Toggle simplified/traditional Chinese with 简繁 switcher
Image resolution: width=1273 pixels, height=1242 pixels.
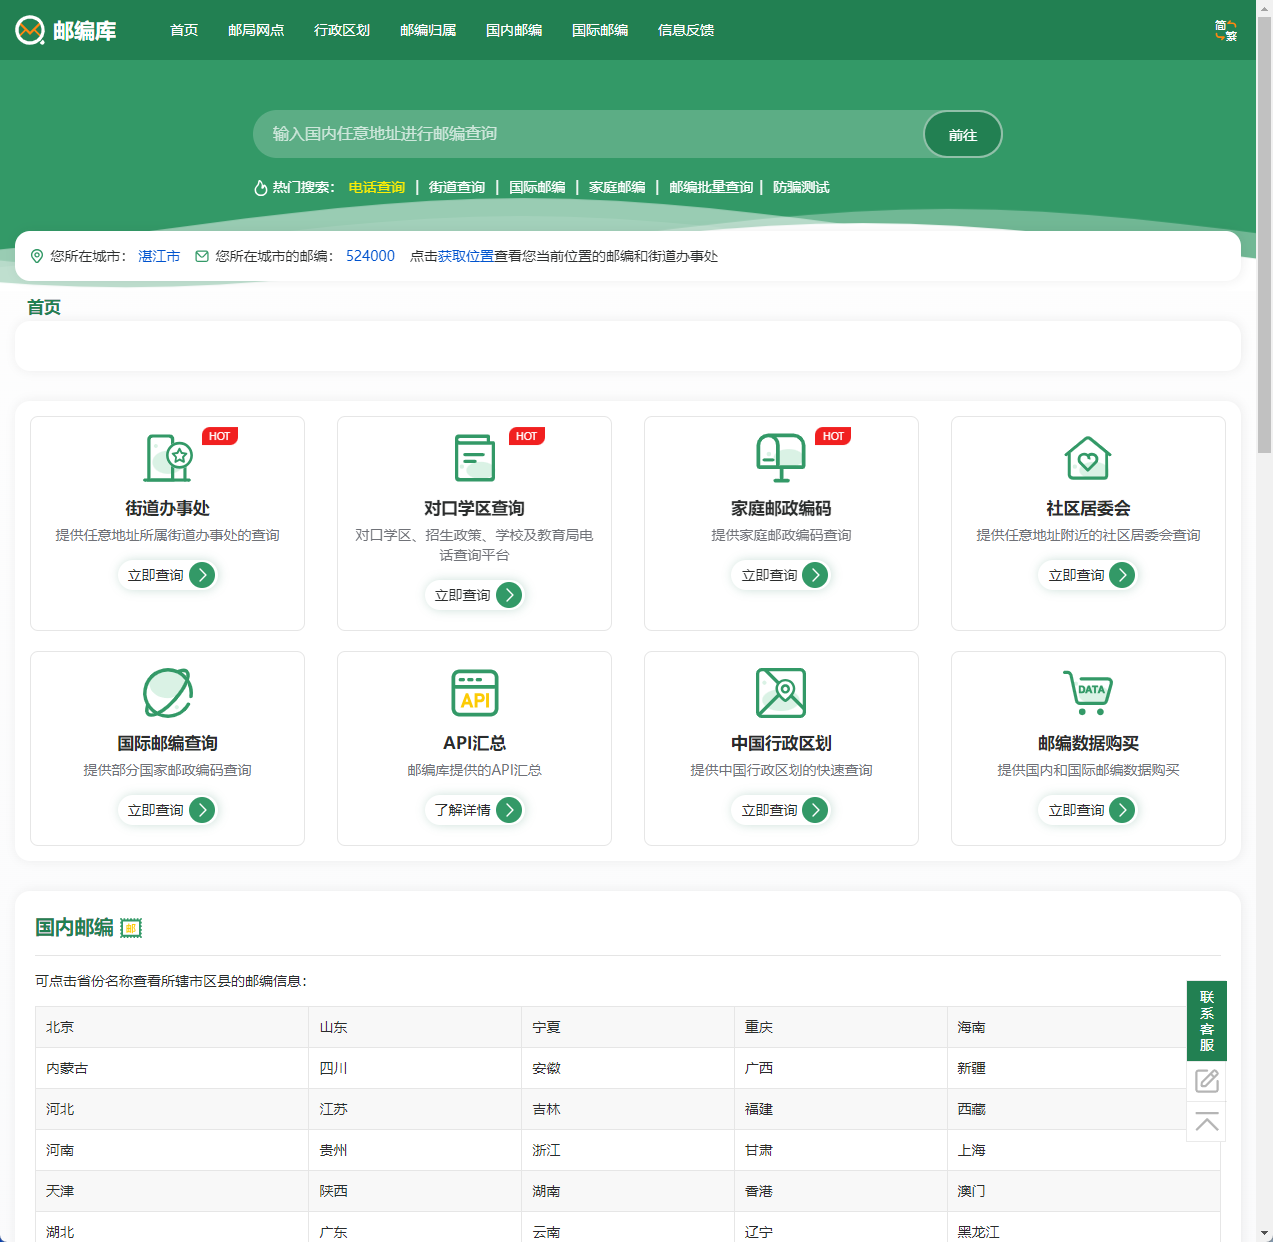(1224, 31)
